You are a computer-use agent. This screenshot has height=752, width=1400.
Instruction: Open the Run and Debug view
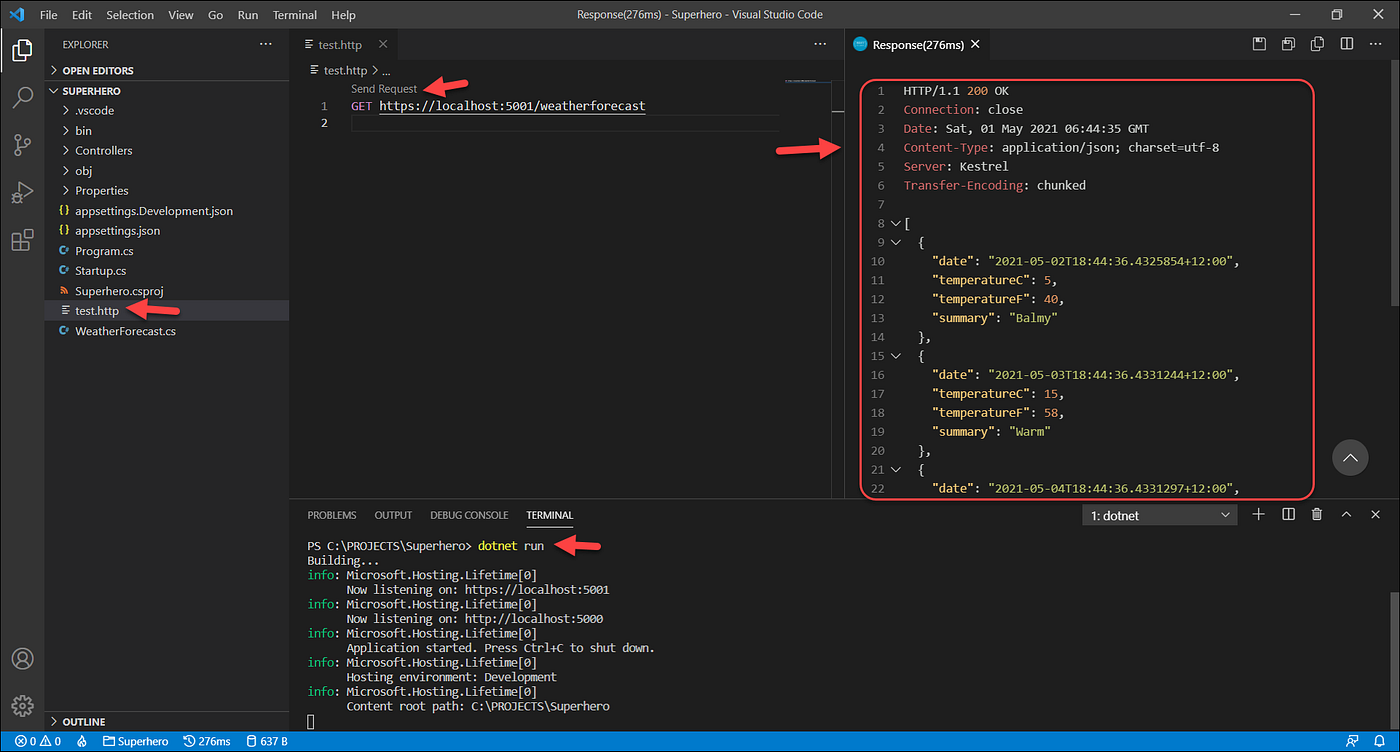[x=22, y=192]
